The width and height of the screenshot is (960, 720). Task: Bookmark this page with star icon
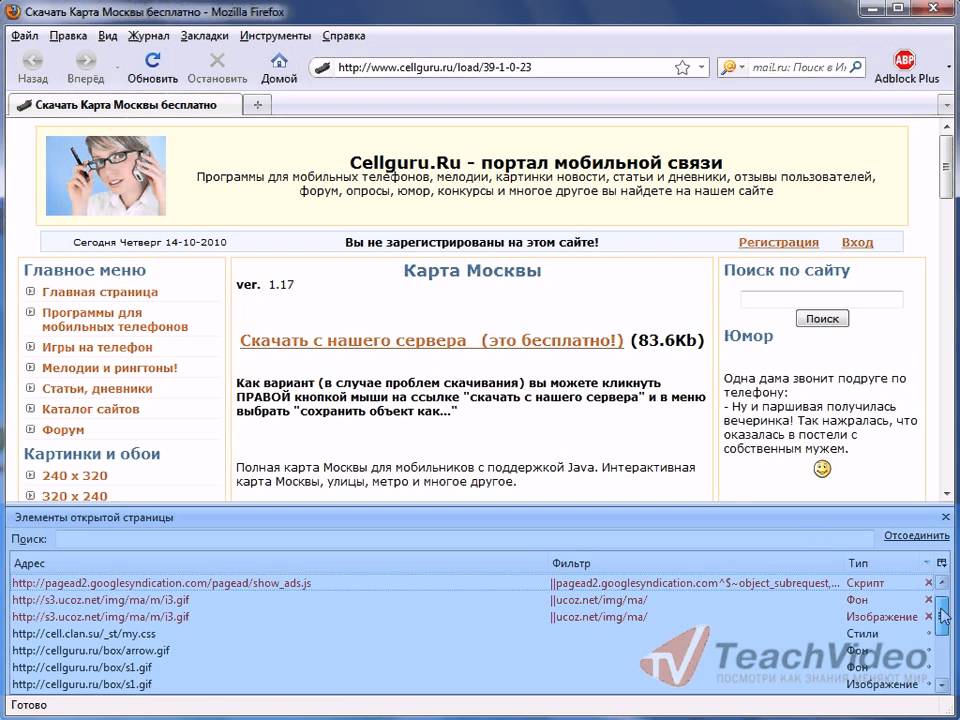(x=682, y=67)
